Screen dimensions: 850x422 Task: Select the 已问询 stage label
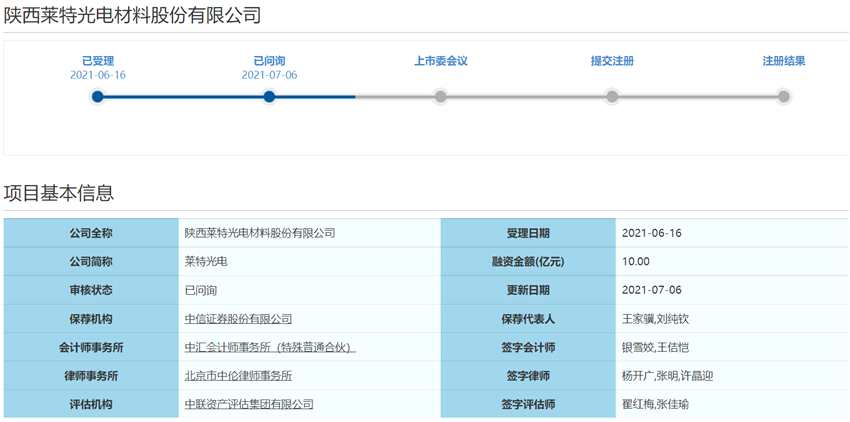pyautogui.click(x=269, y=61)
